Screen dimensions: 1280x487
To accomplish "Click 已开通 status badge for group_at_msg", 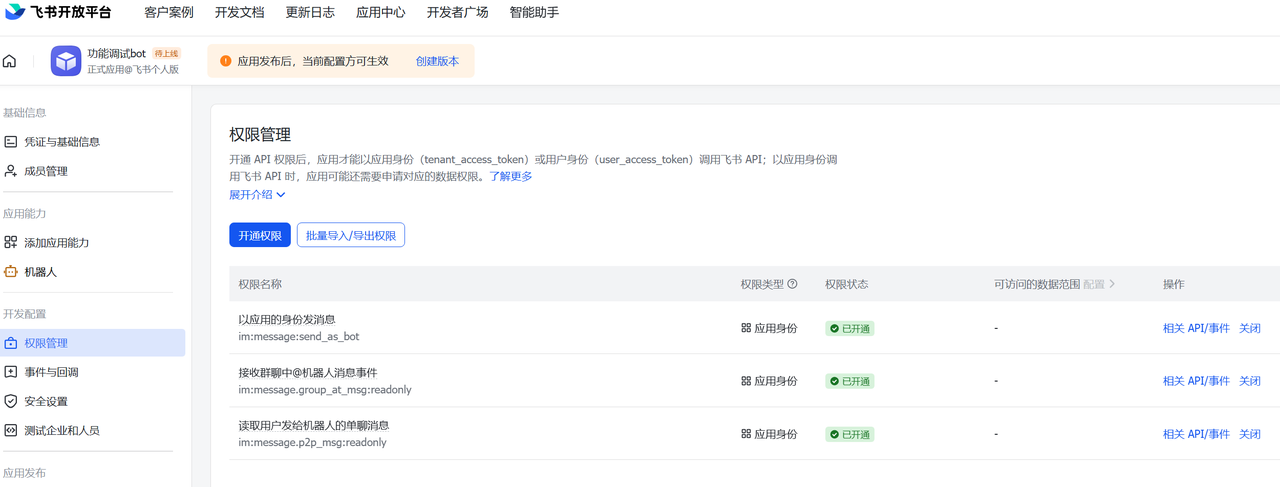I will tap(850, 381).
